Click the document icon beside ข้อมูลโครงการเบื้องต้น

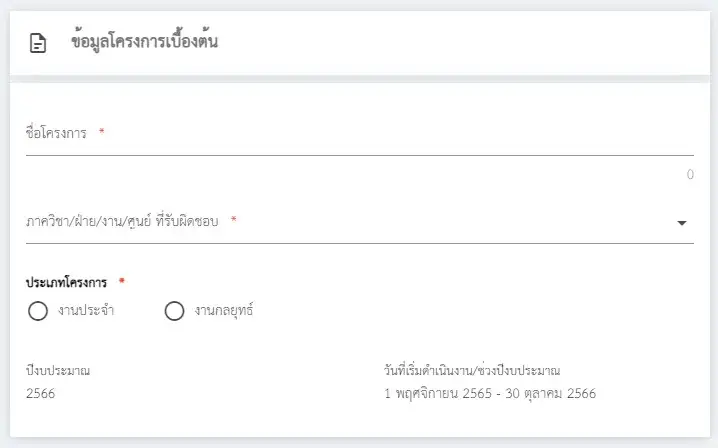[x=38, y=44]
